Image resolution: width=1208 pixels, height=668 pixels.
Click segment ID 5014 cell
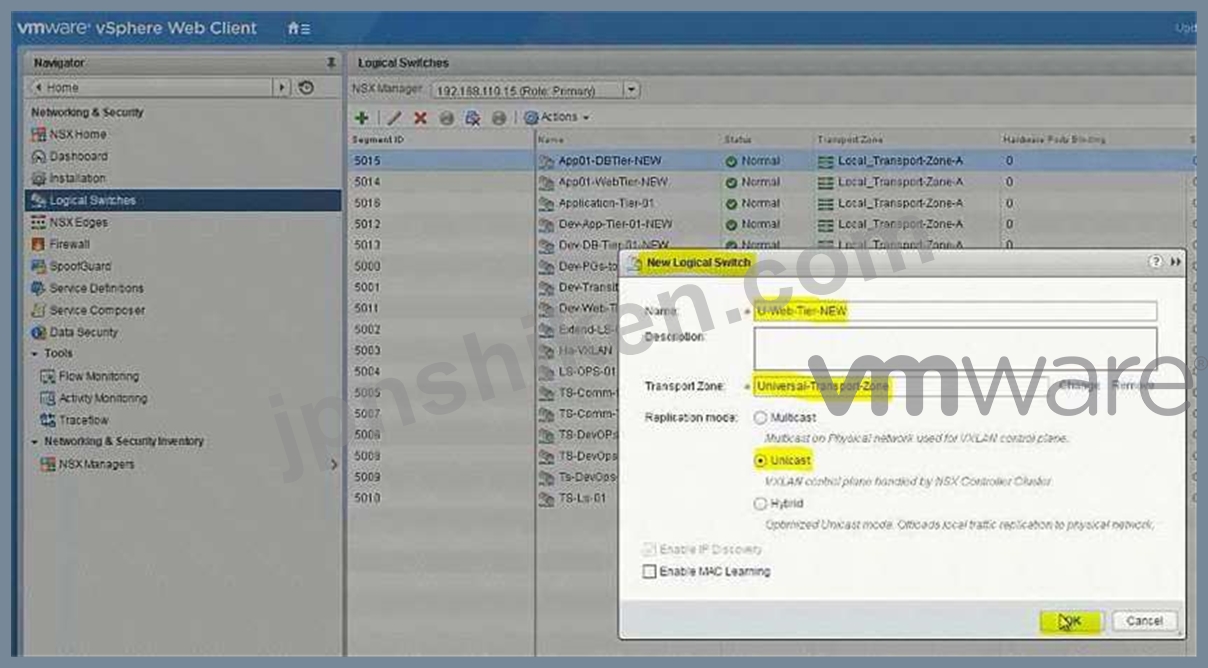click(x=367, y=182)
